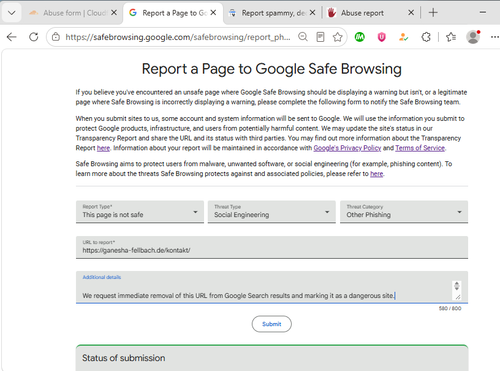Viewport: 500px width, 371px height.
Task: Click the Submit button
Action: (x=272, y=324)
